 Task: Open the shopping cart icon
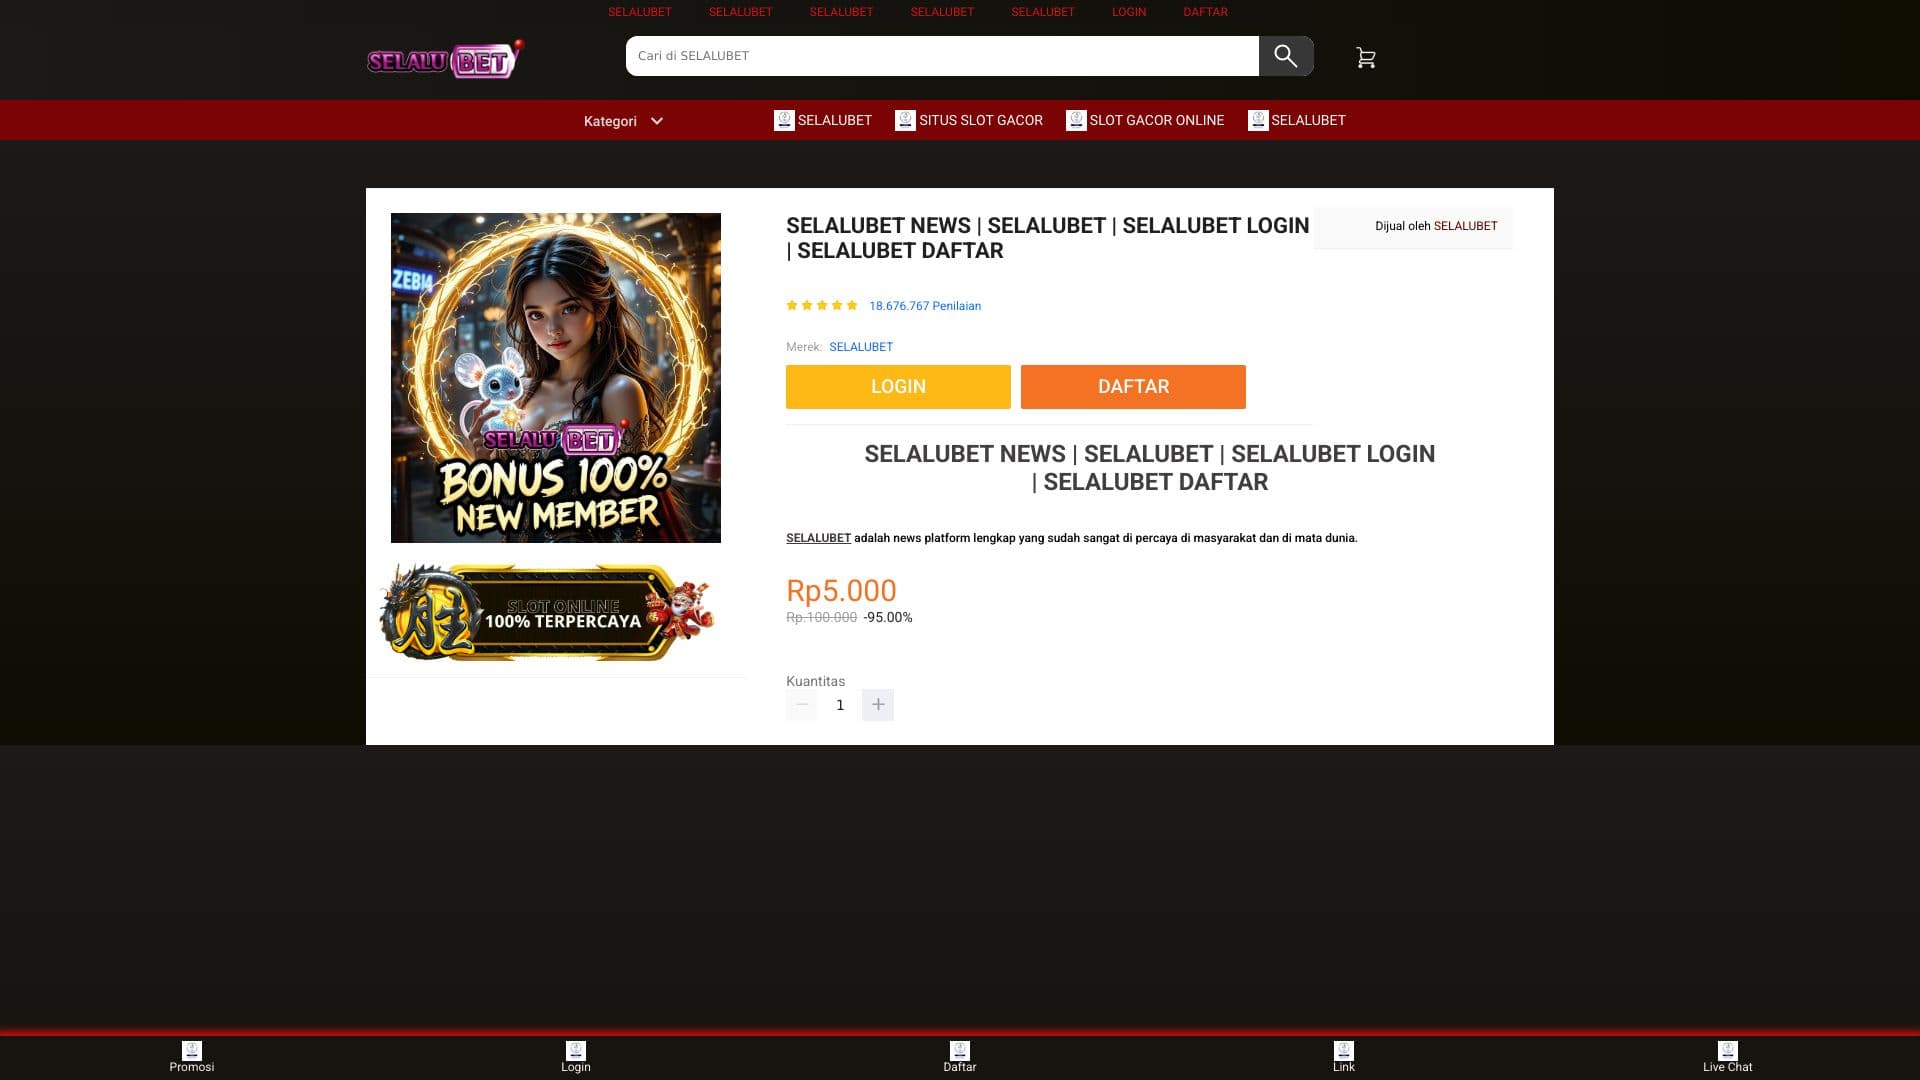pyautogui.click(x=1365, y=58)
